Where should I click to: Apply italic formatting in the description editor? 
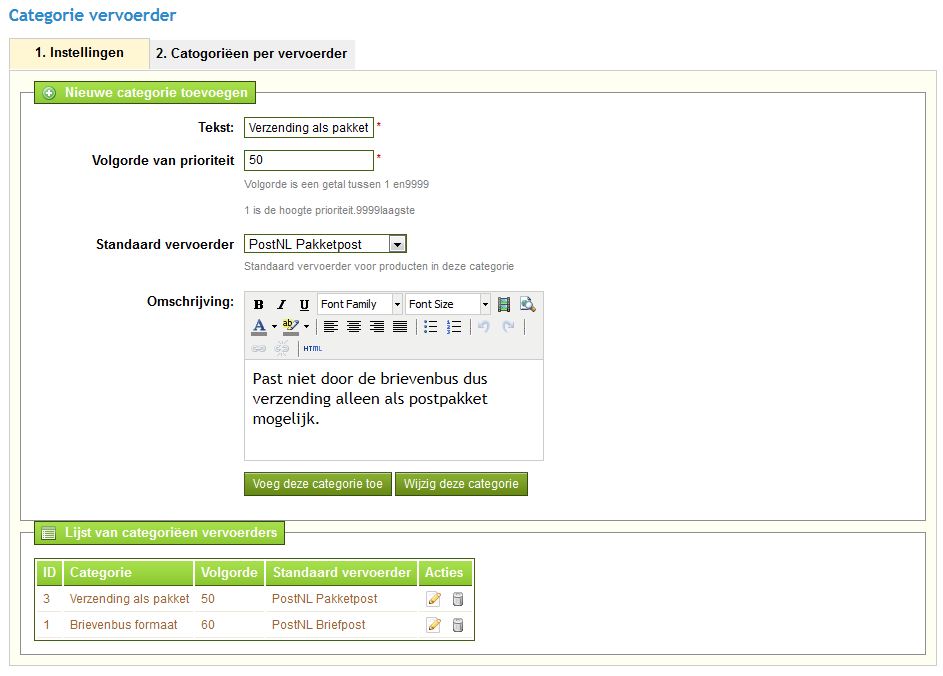click(x=281, y=304)
